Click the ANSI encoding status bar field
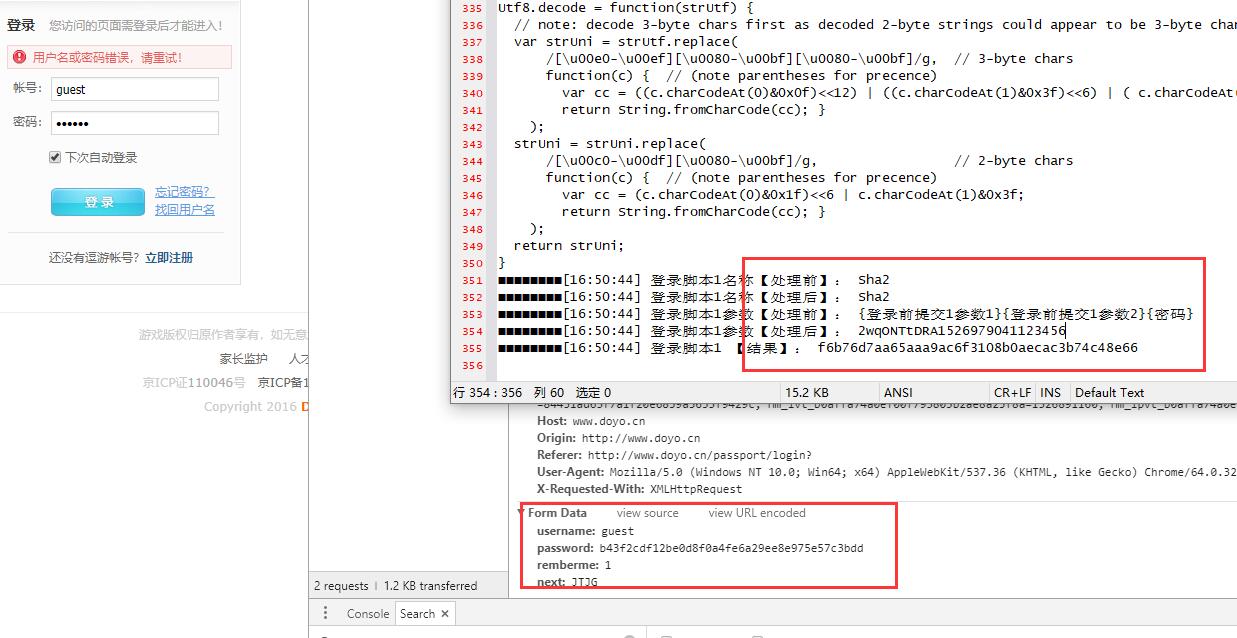Viewport: 1237px width, 638px height. (899, 393)
